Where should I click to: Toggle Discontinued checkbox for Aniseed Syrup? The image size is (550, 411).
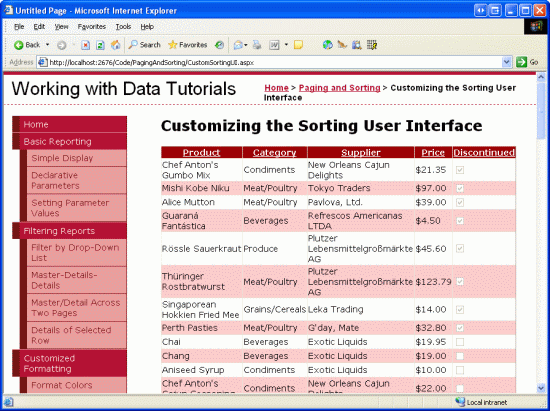pos(460,370)
